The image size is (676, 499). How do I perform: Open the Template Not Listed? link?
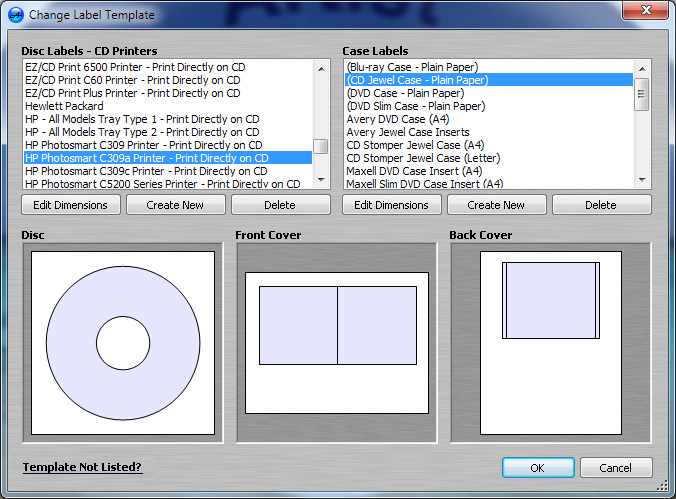(x=82, y=467)
